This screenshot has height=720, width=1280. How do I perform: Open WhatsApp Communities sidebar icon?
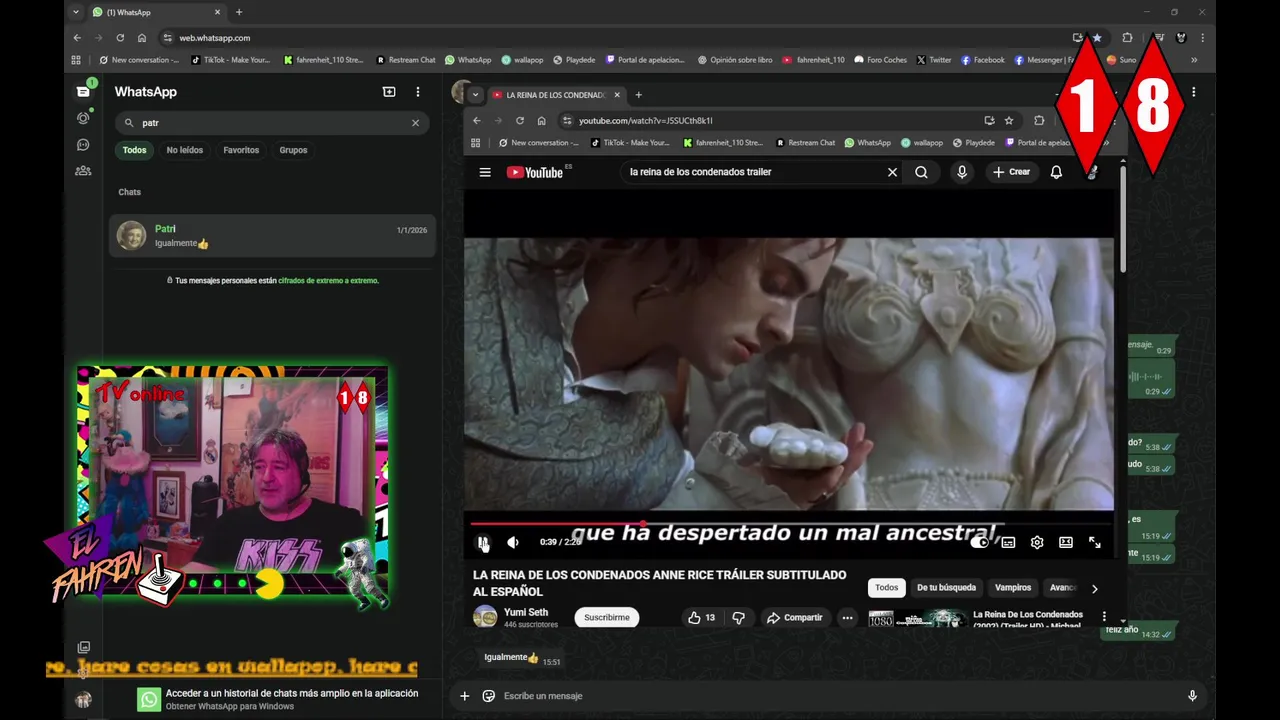(x=83, y=171)
